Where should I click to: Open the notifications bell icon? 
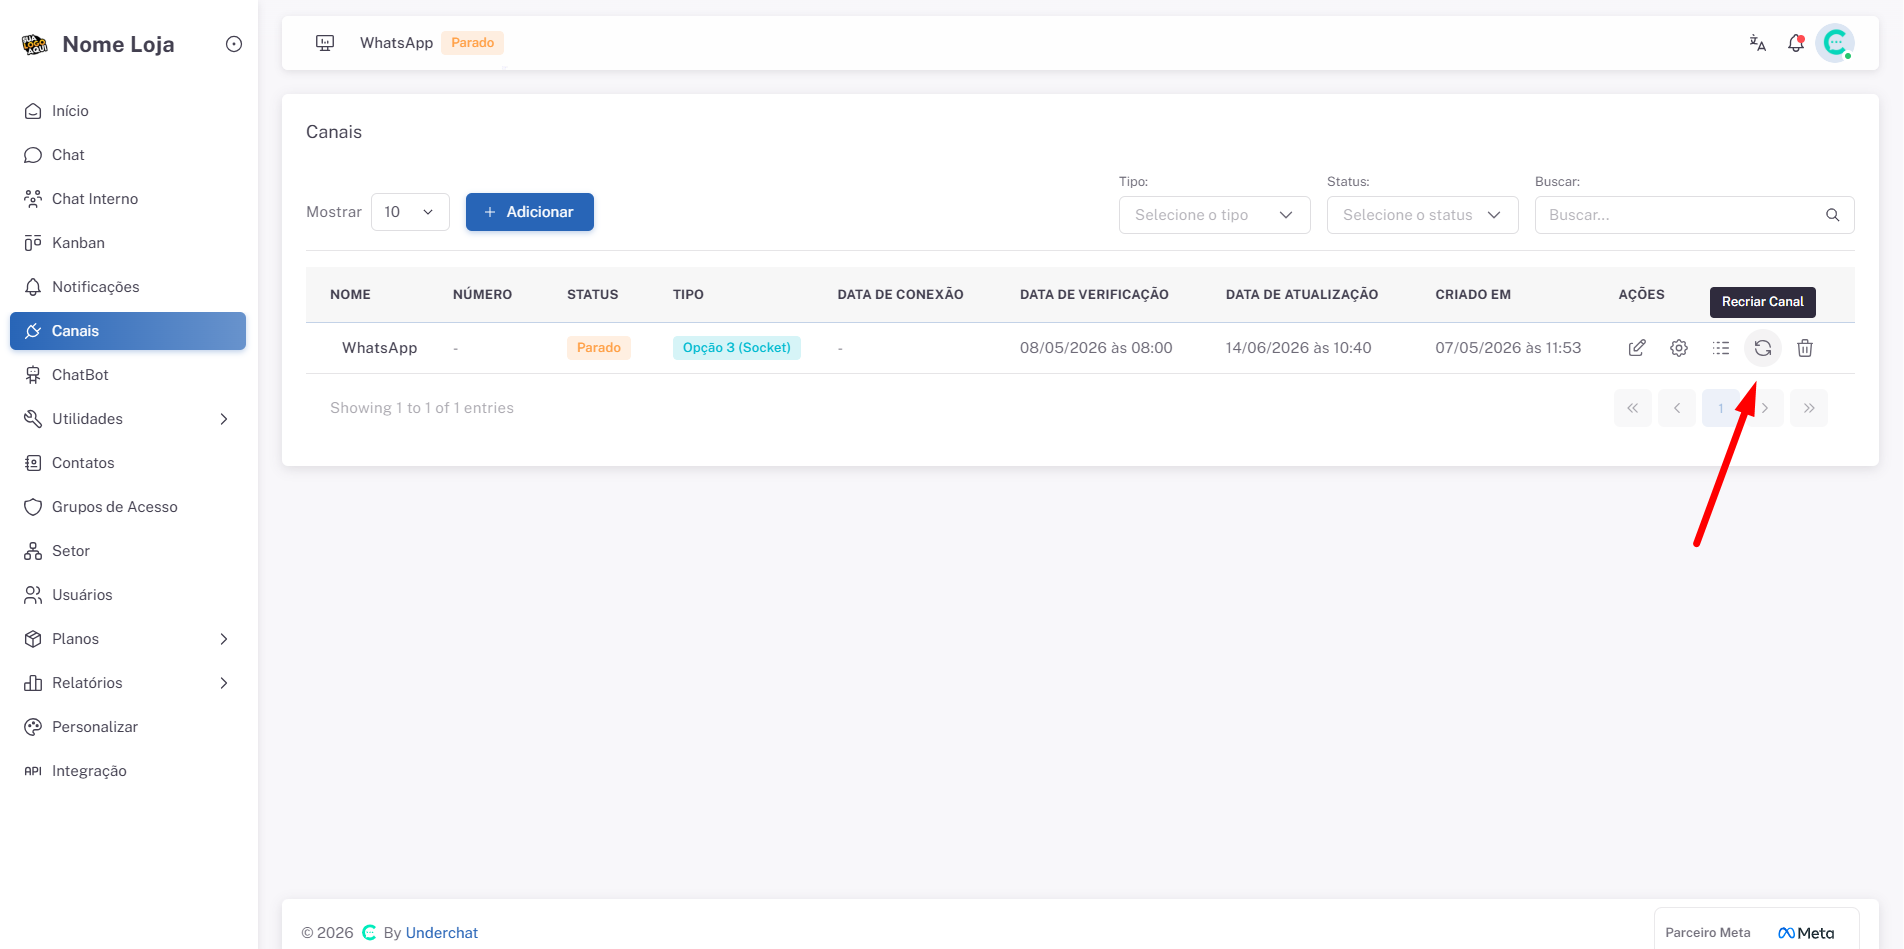click(1796, 43)
